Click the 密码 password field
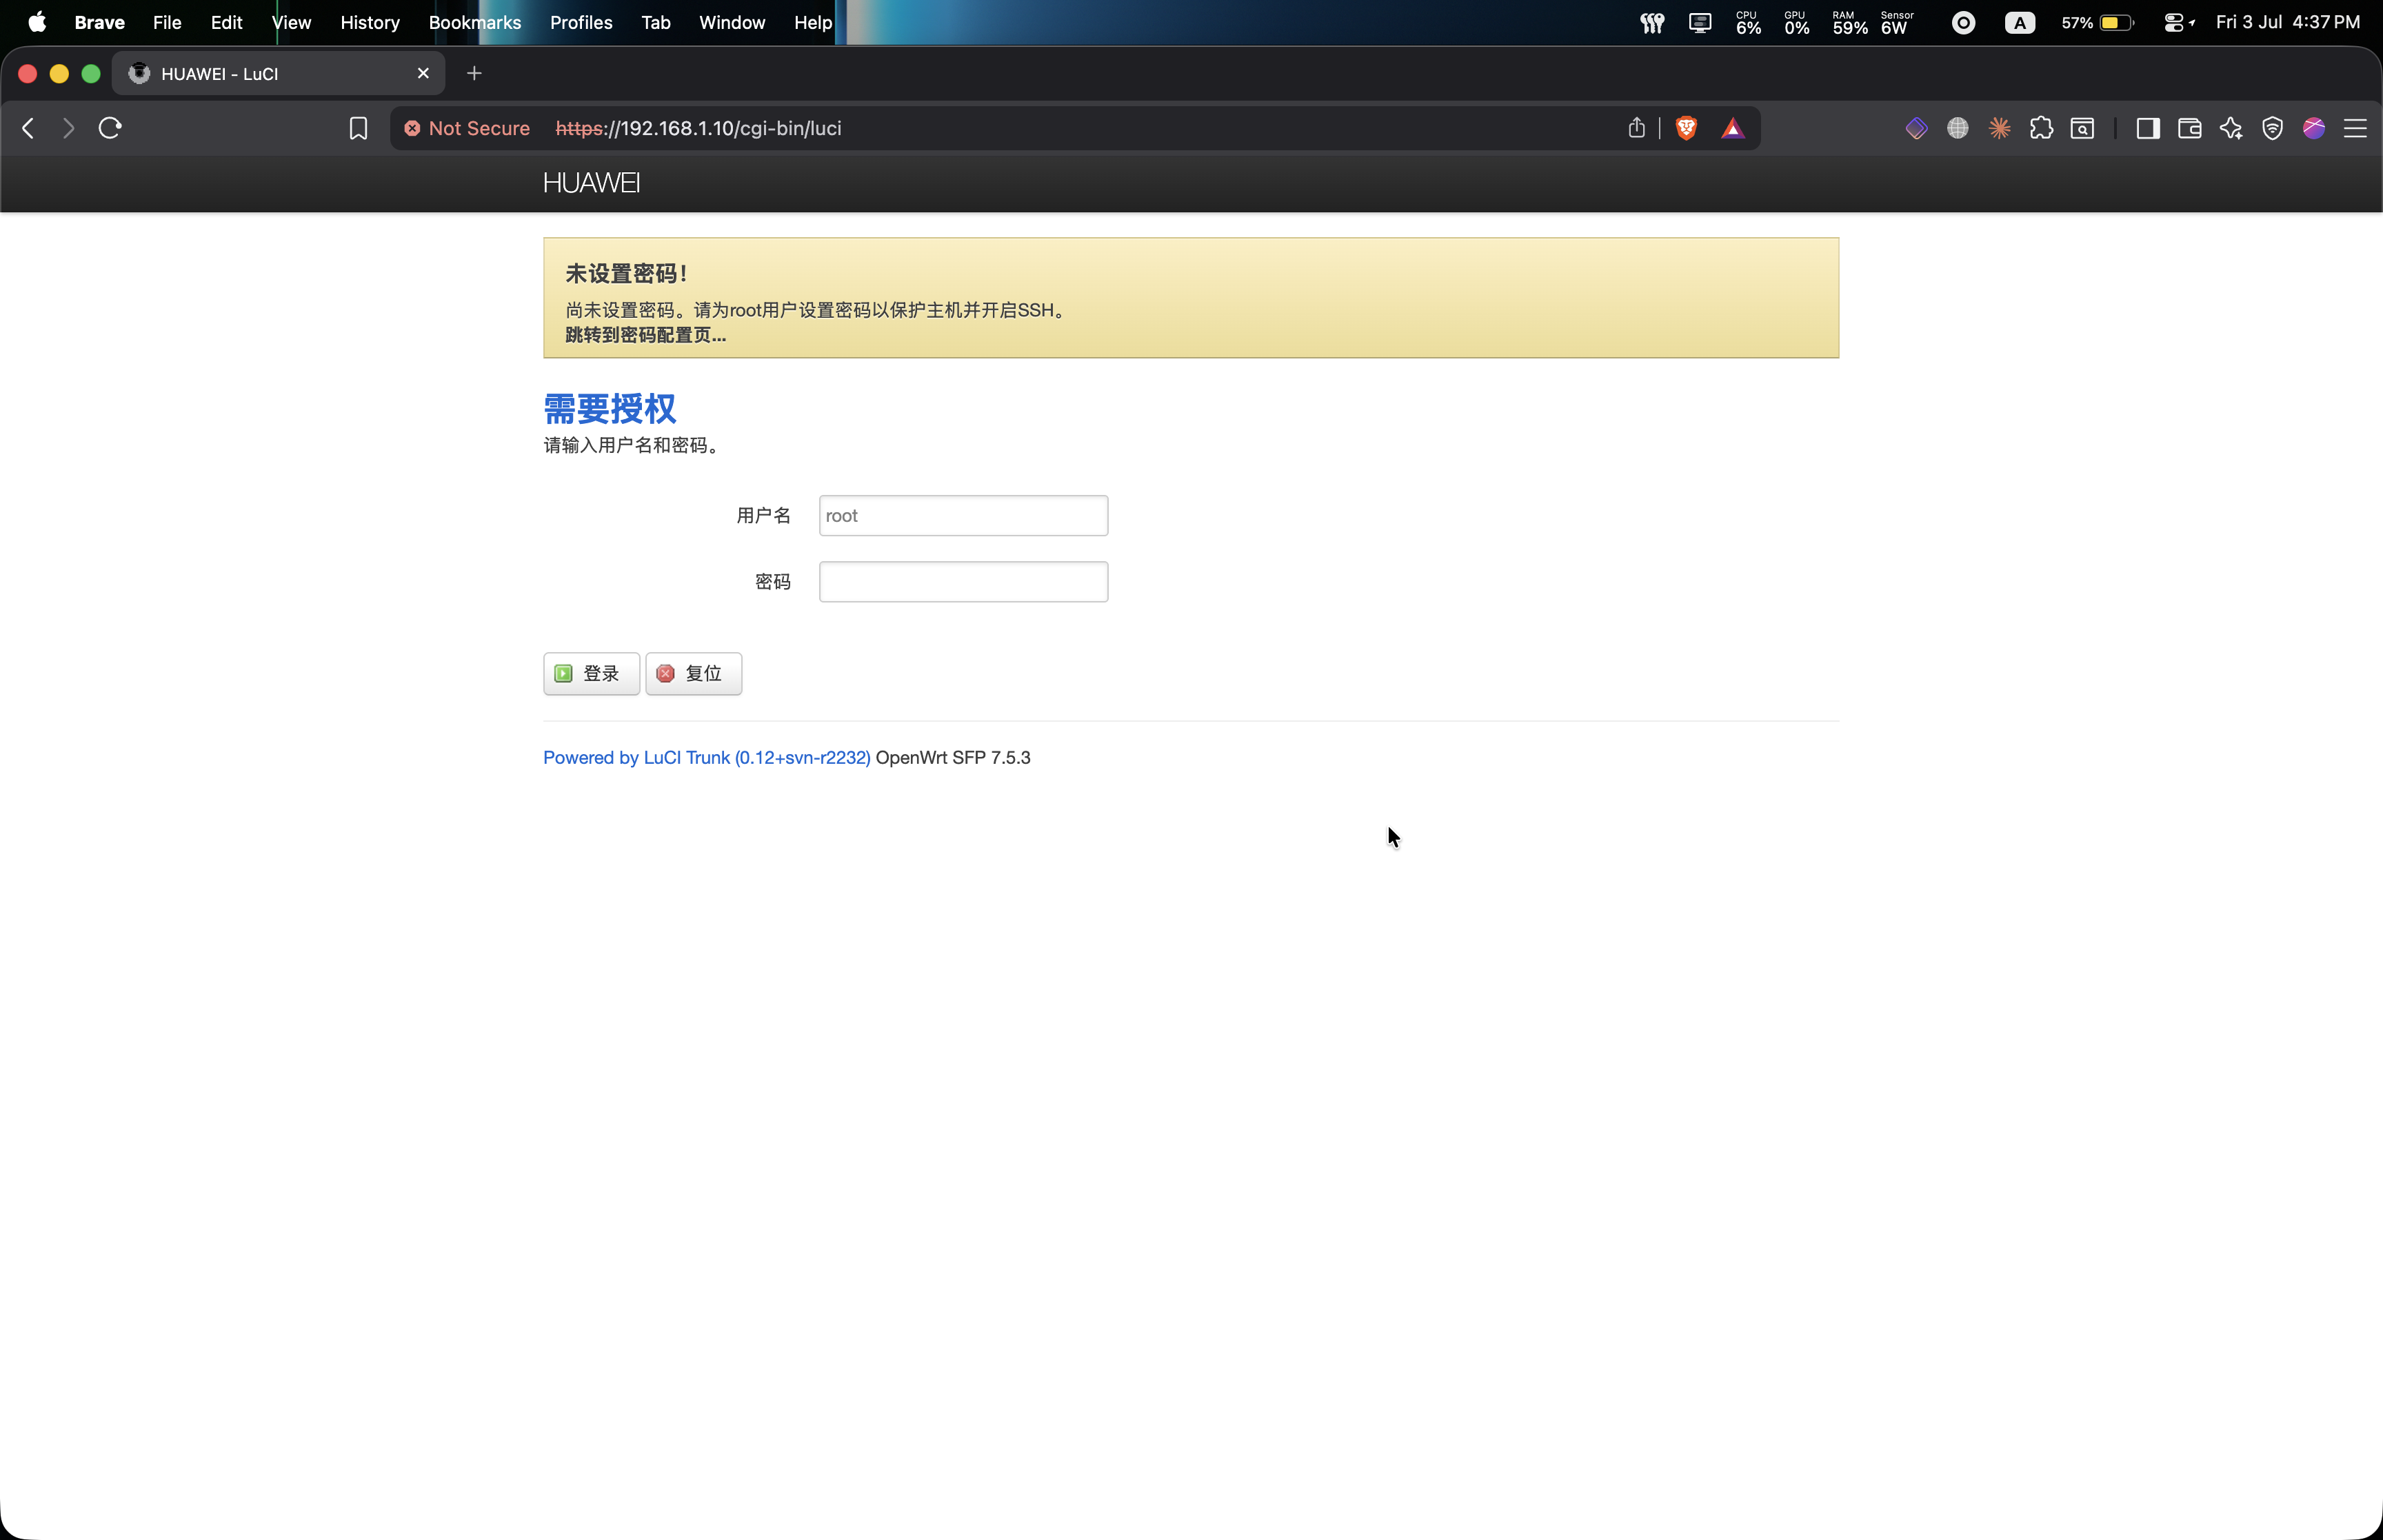 [x=963, y=582]
